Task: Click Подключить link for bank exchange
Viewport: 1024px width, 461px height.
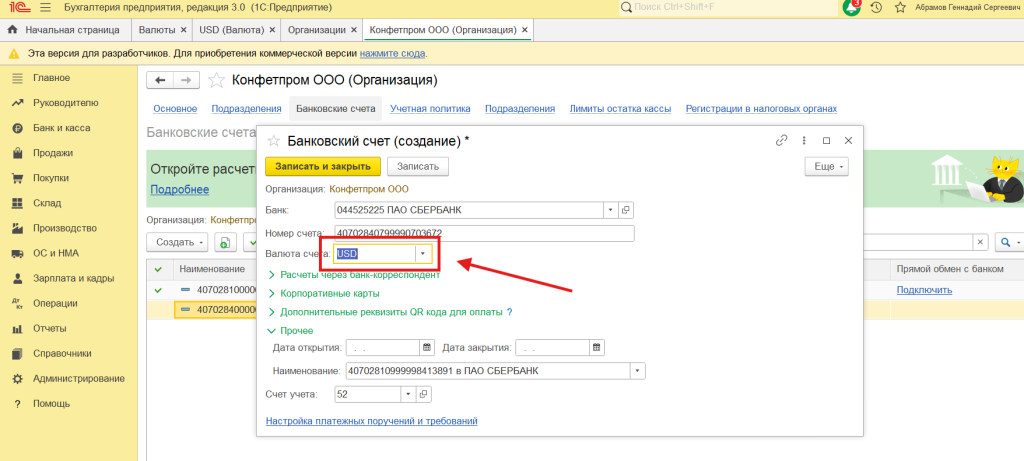Action: click(x=924, y=290)
